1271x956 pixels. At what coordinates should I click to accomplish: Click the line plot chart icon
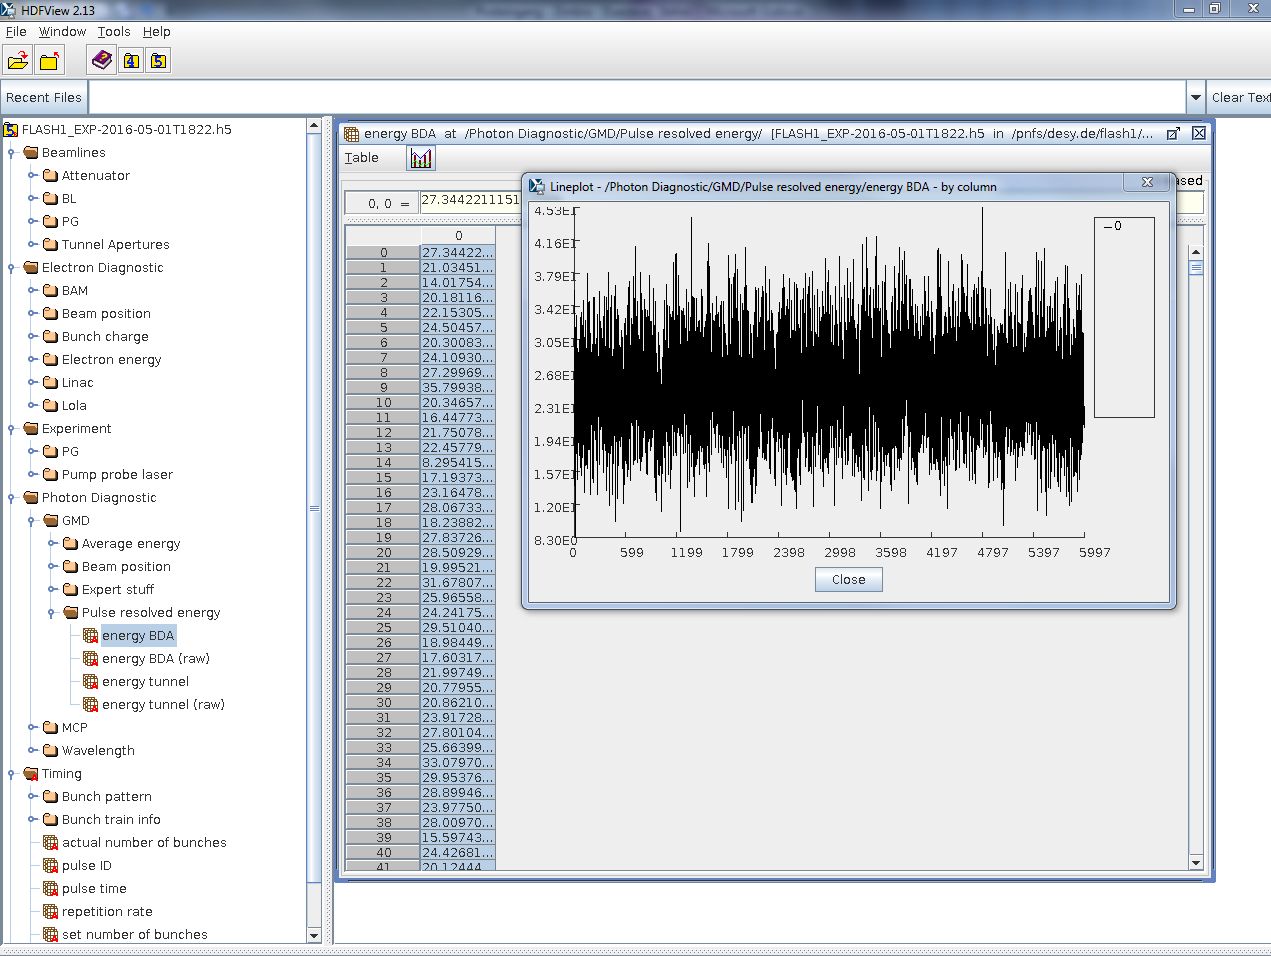click(x=421, y=158)
